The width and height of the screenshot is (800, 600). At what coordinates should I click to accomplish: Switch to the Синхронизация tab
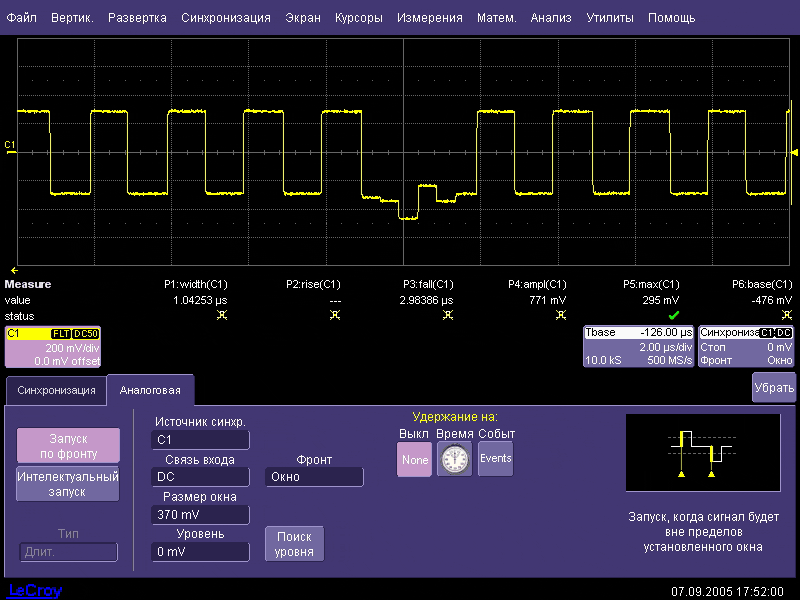tap(56, 390)
